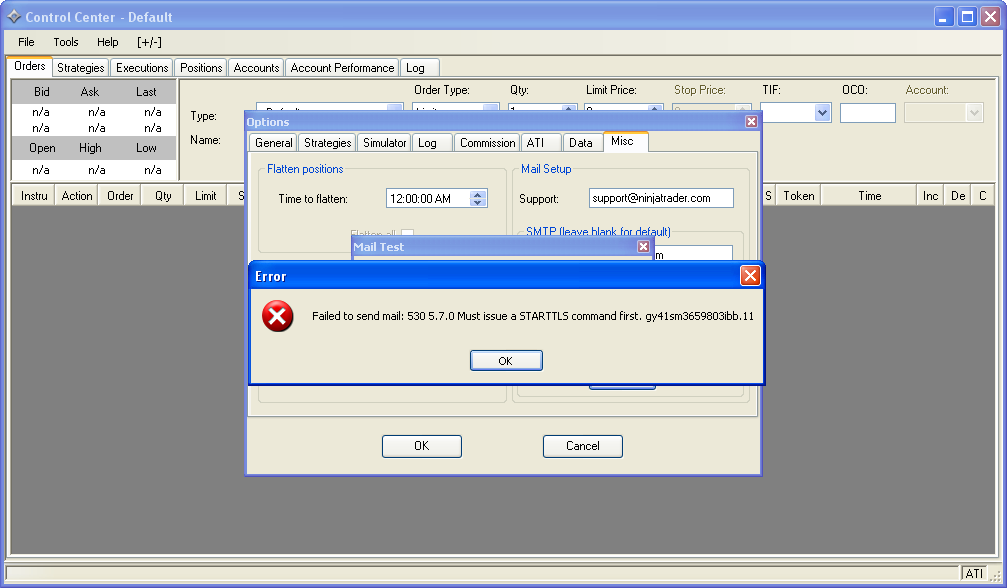Image resolution: width=1007 pixels, height=588 pixels.
Task: Open the General tab in Options
Action: click(x=273, y=143)
